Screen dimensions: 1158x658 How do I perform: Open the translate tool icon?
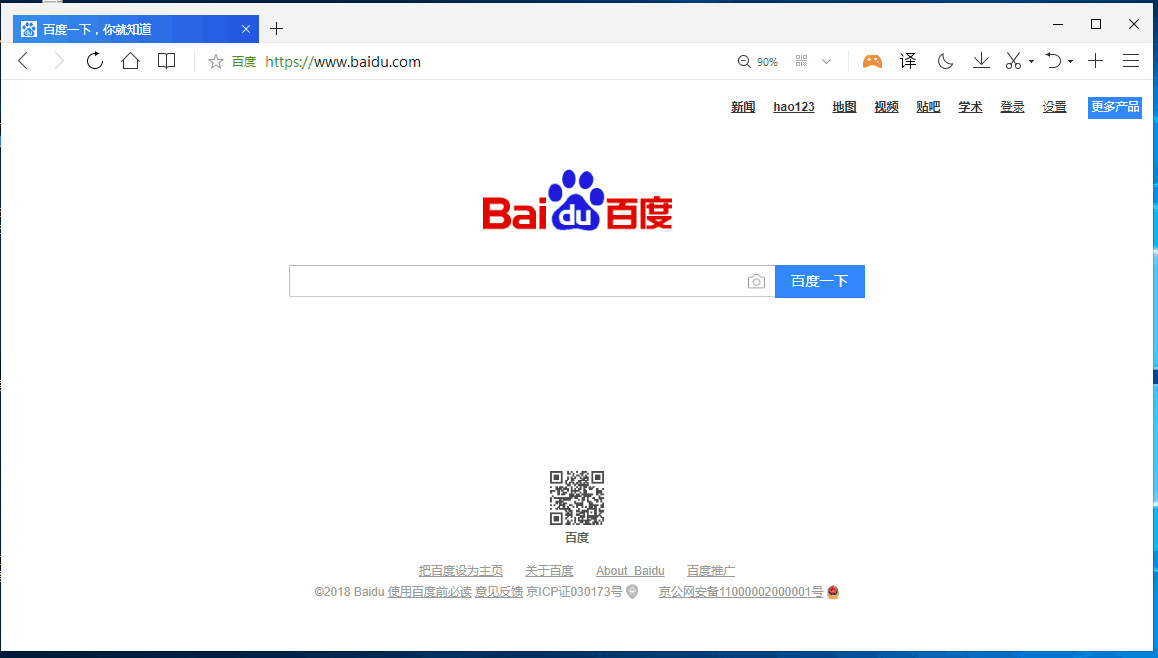click(x=908, y=61)
